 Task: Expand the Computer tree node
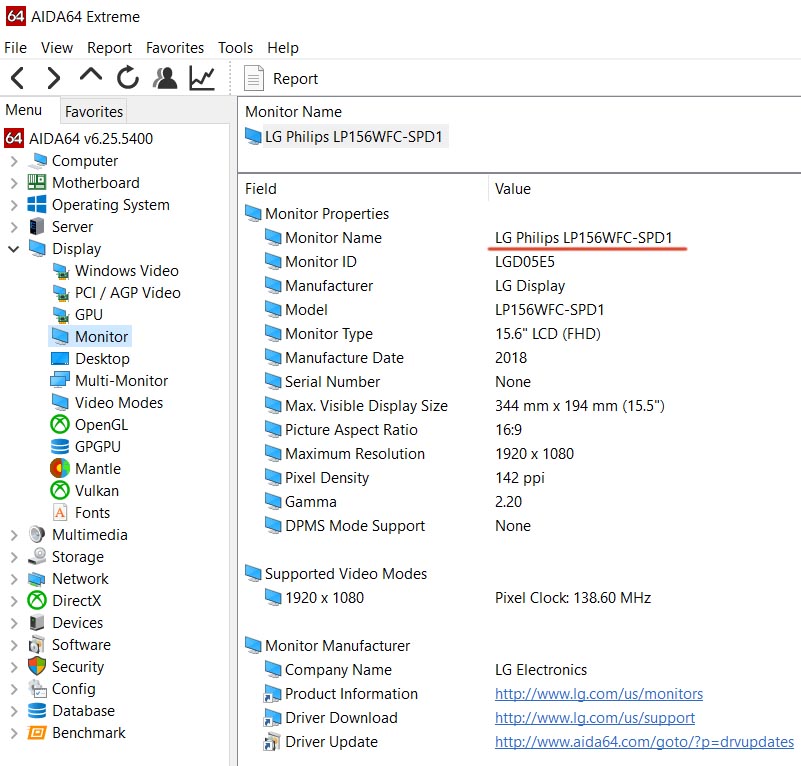coord(14,161)
